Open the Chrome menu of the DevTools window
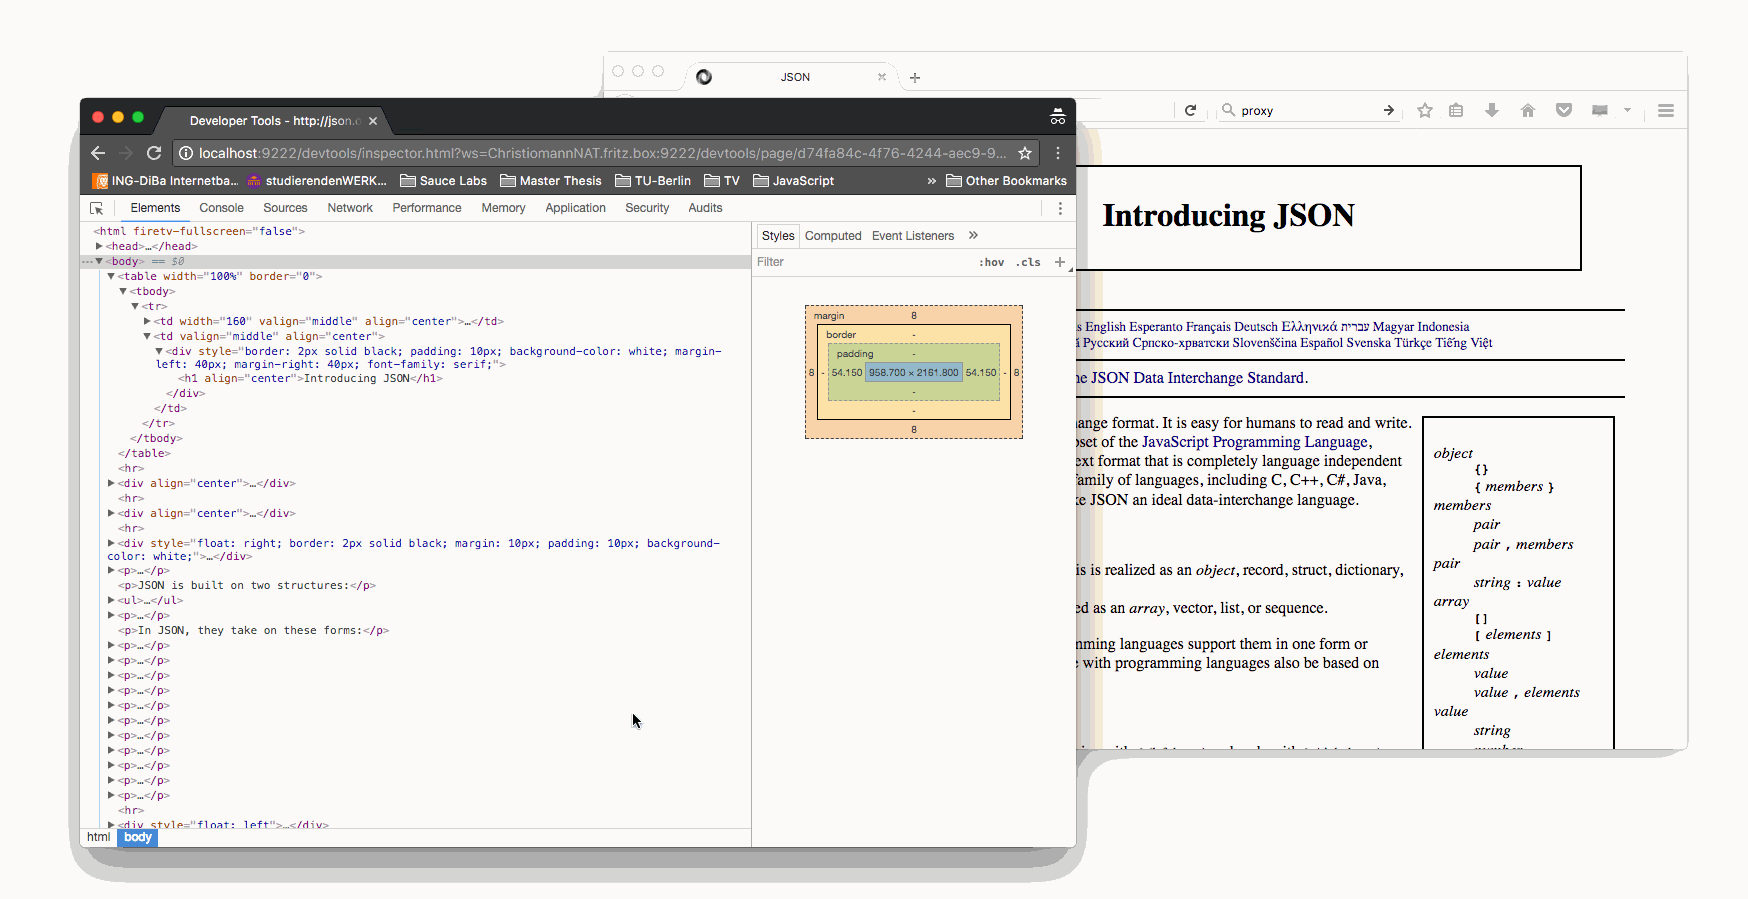Screen dimensions: 1748x899 click(x=1058, y=153)
